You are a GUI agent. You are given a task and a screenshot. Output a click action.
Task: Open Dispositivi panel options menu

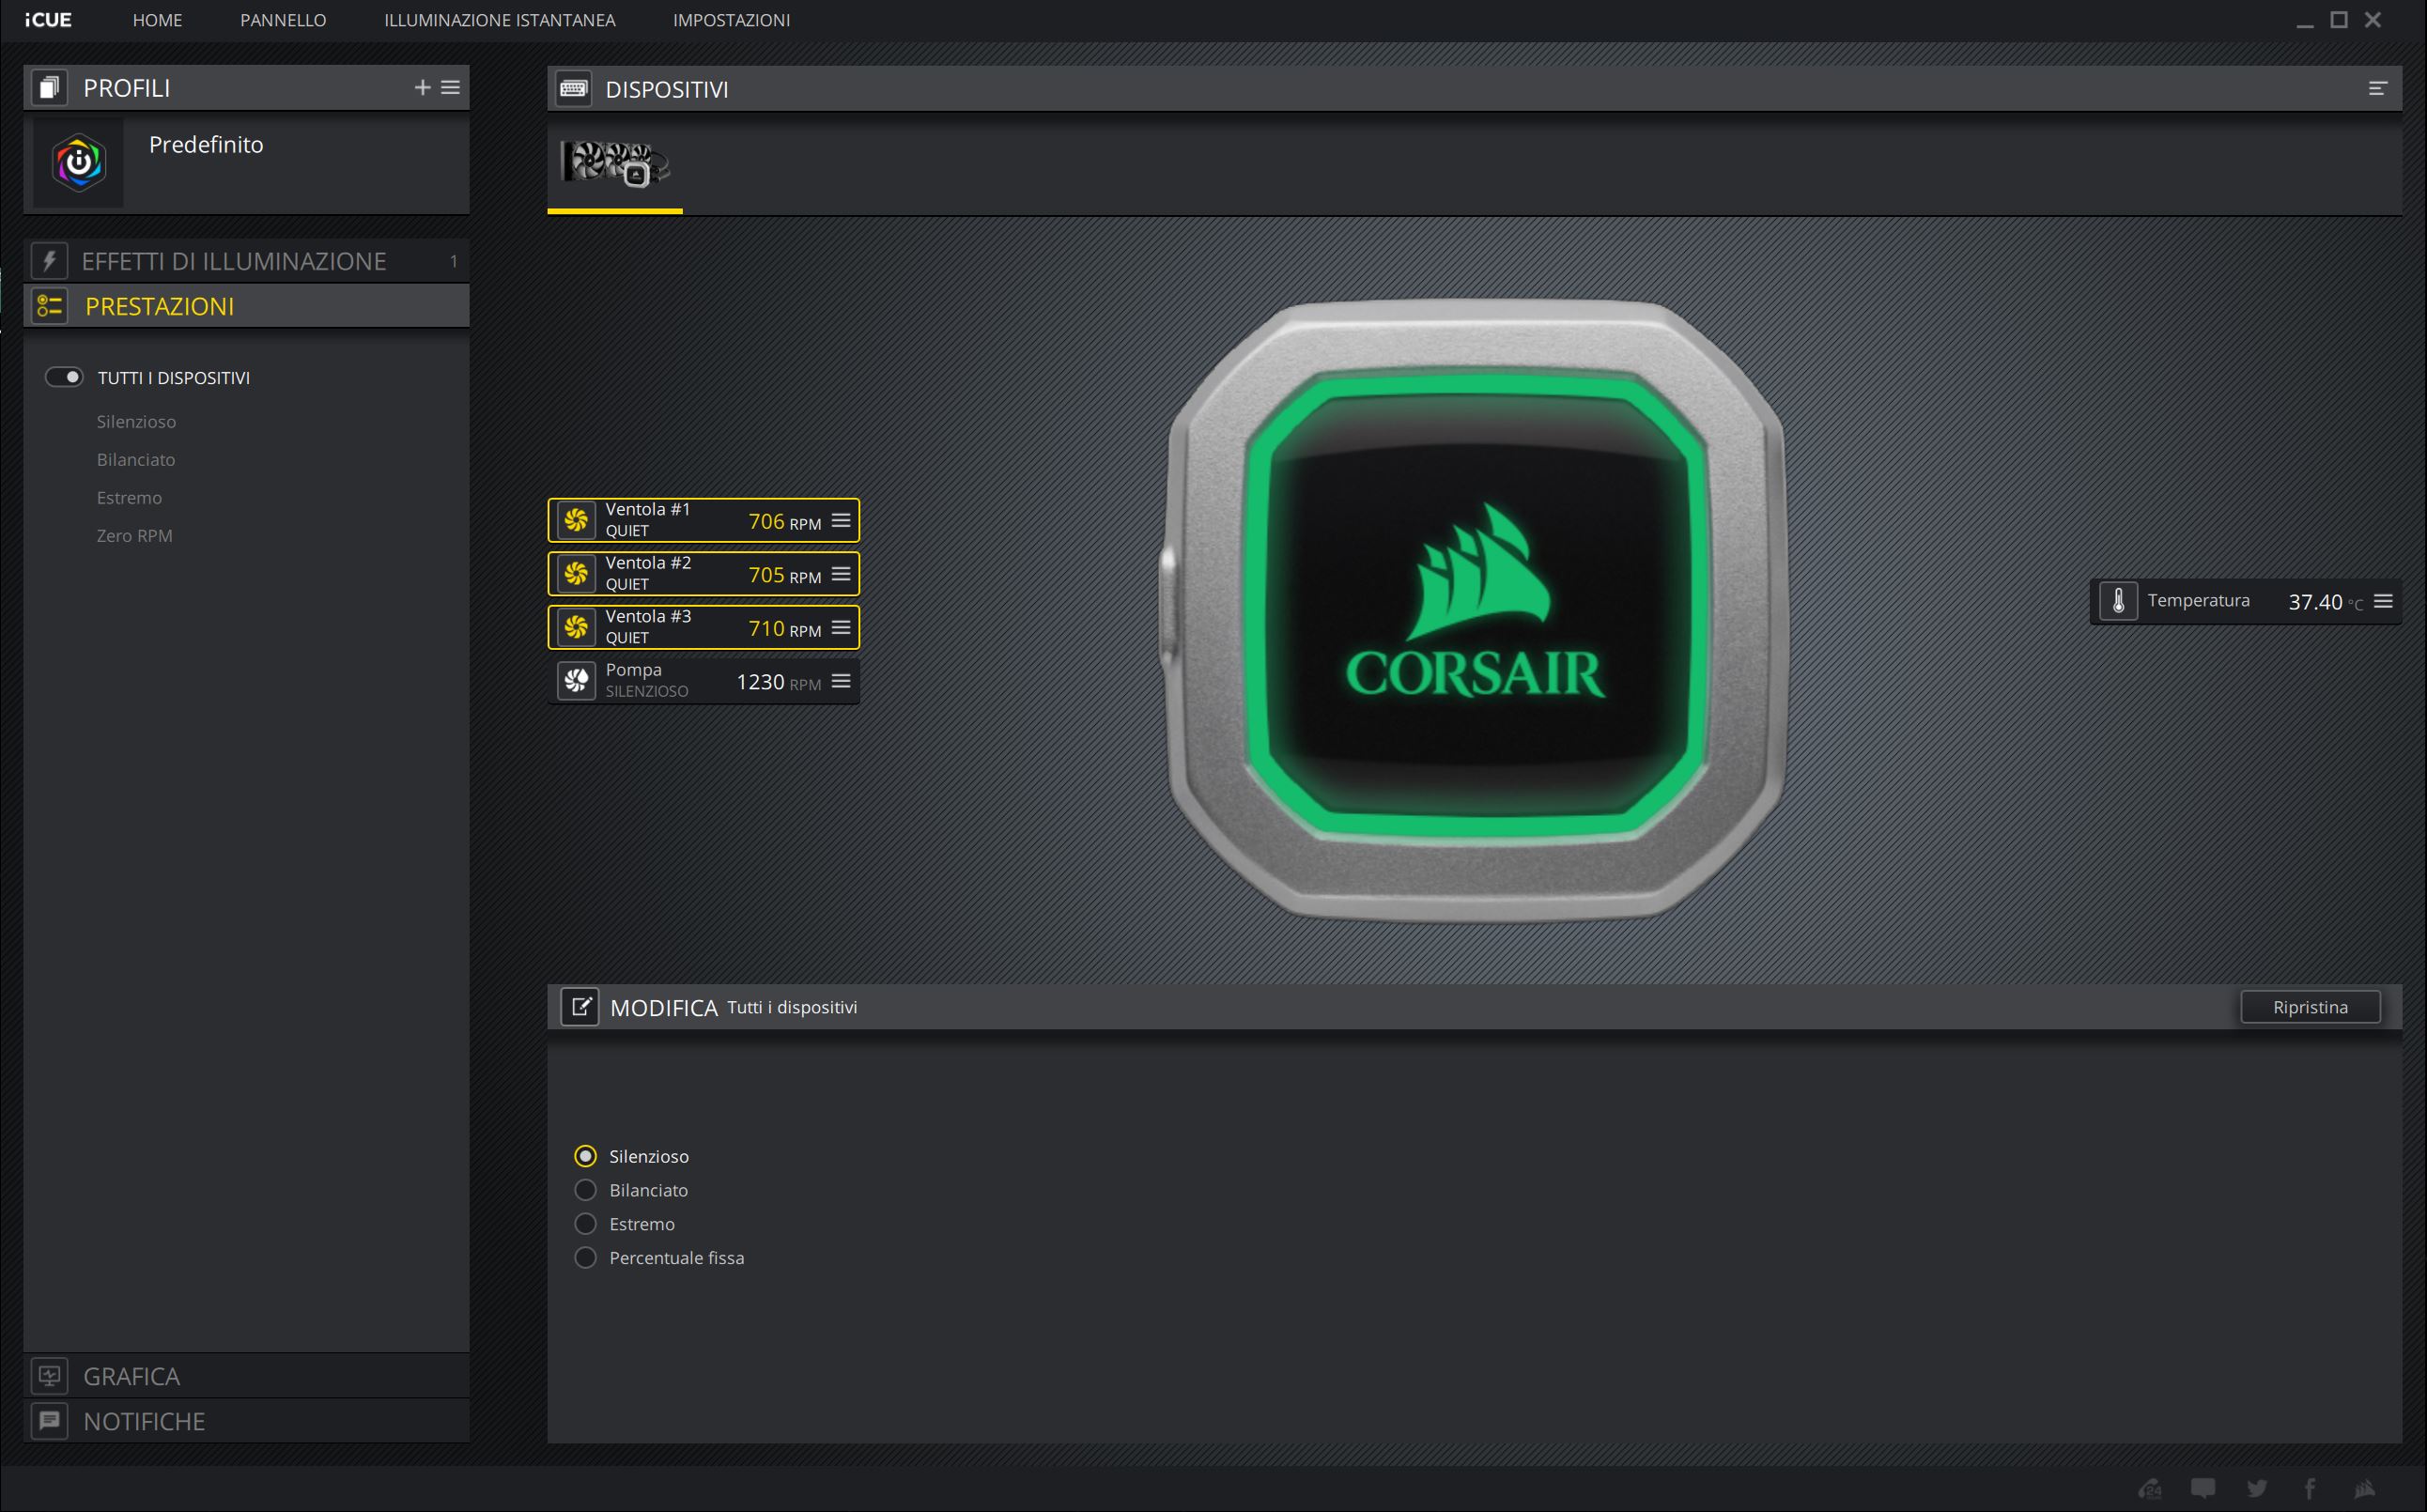2377,89
